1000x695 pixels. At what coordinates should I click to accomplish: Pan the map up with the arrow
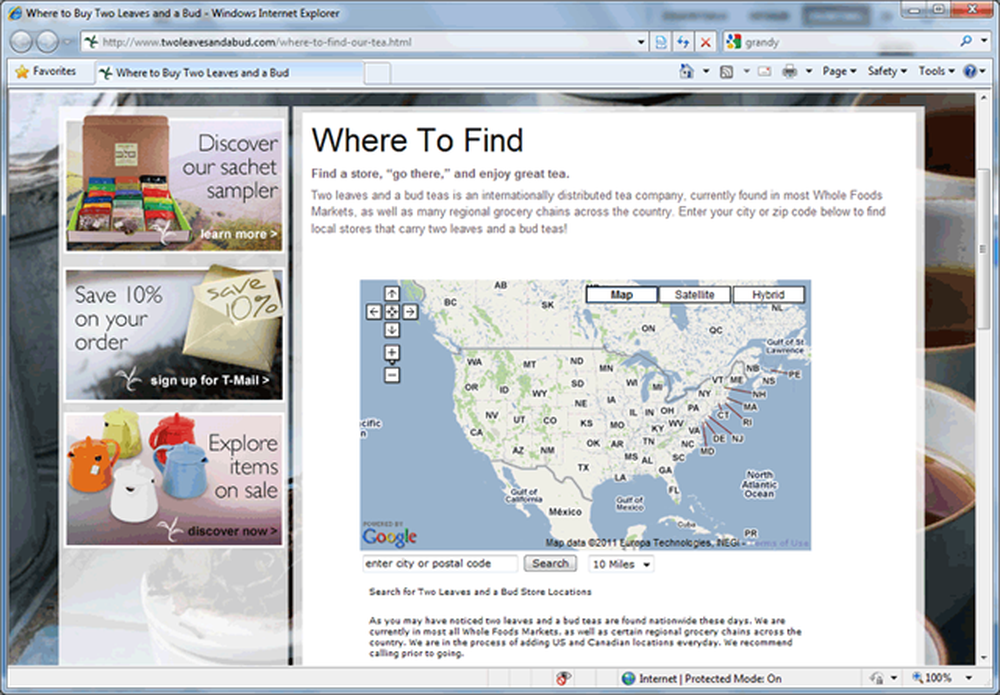(392, 293)
